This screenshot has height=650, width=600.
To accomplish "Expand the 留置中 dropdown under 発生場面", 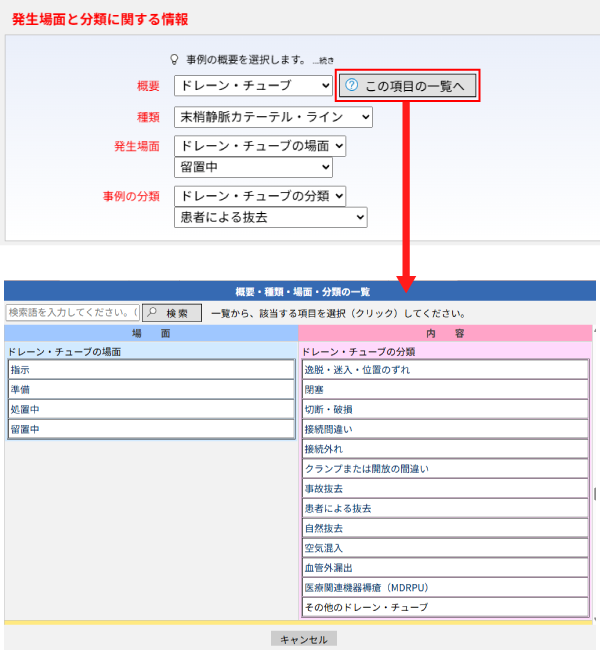I will (259, 167).
